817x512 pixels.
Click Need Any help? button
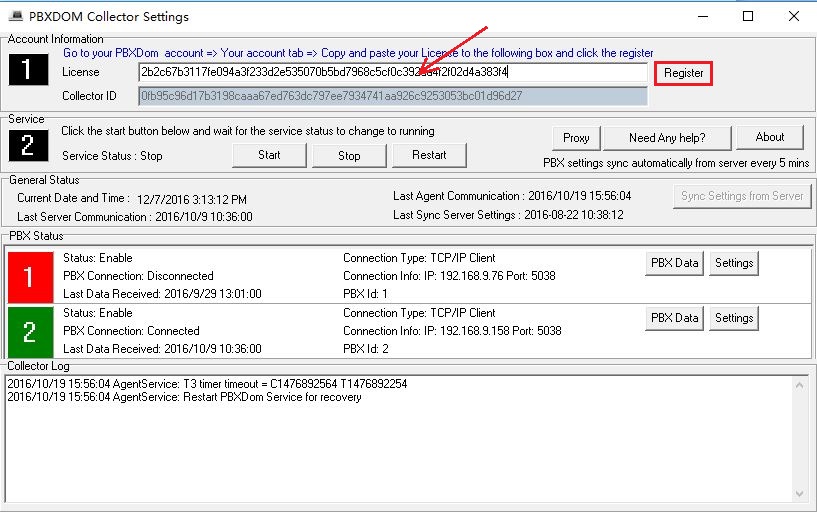(667, 138)
